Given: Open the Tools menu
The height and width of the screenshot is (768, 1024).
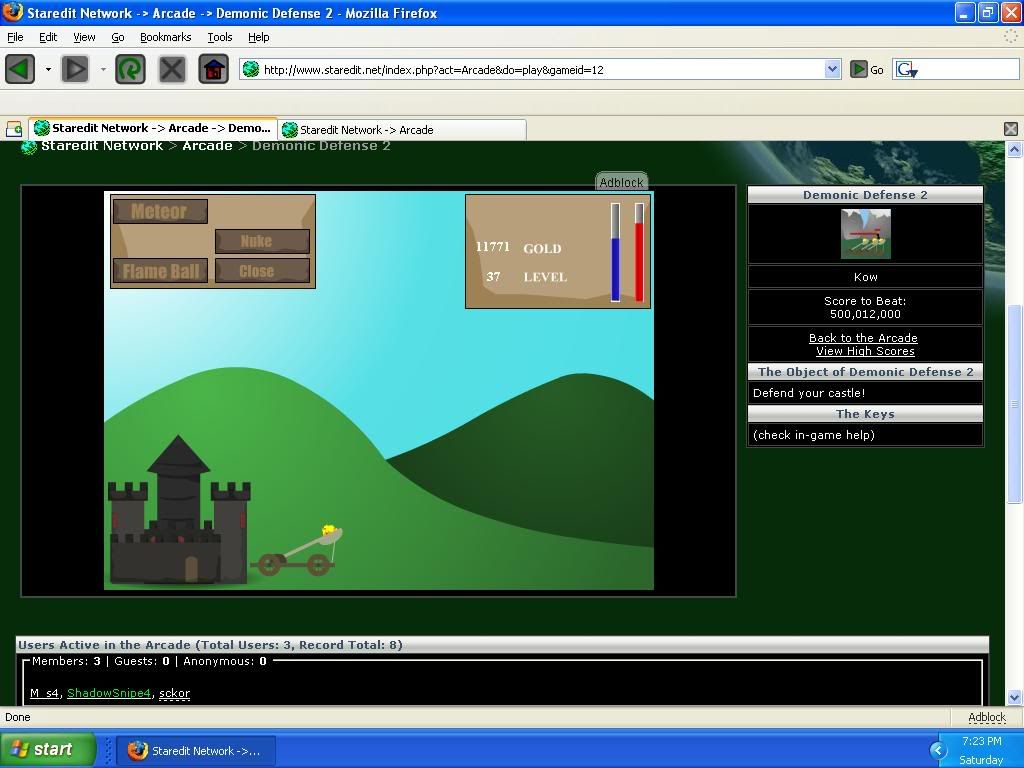Looking at the screenshot, I should point(219,37).
